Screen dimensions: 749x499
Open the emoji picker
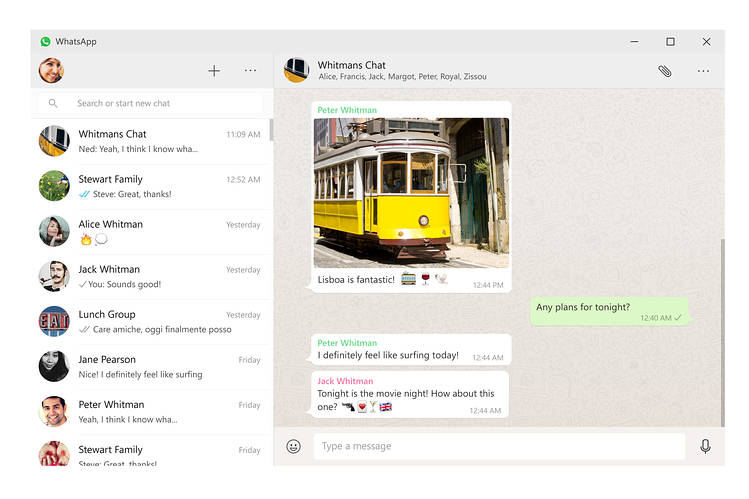[293, 446]
